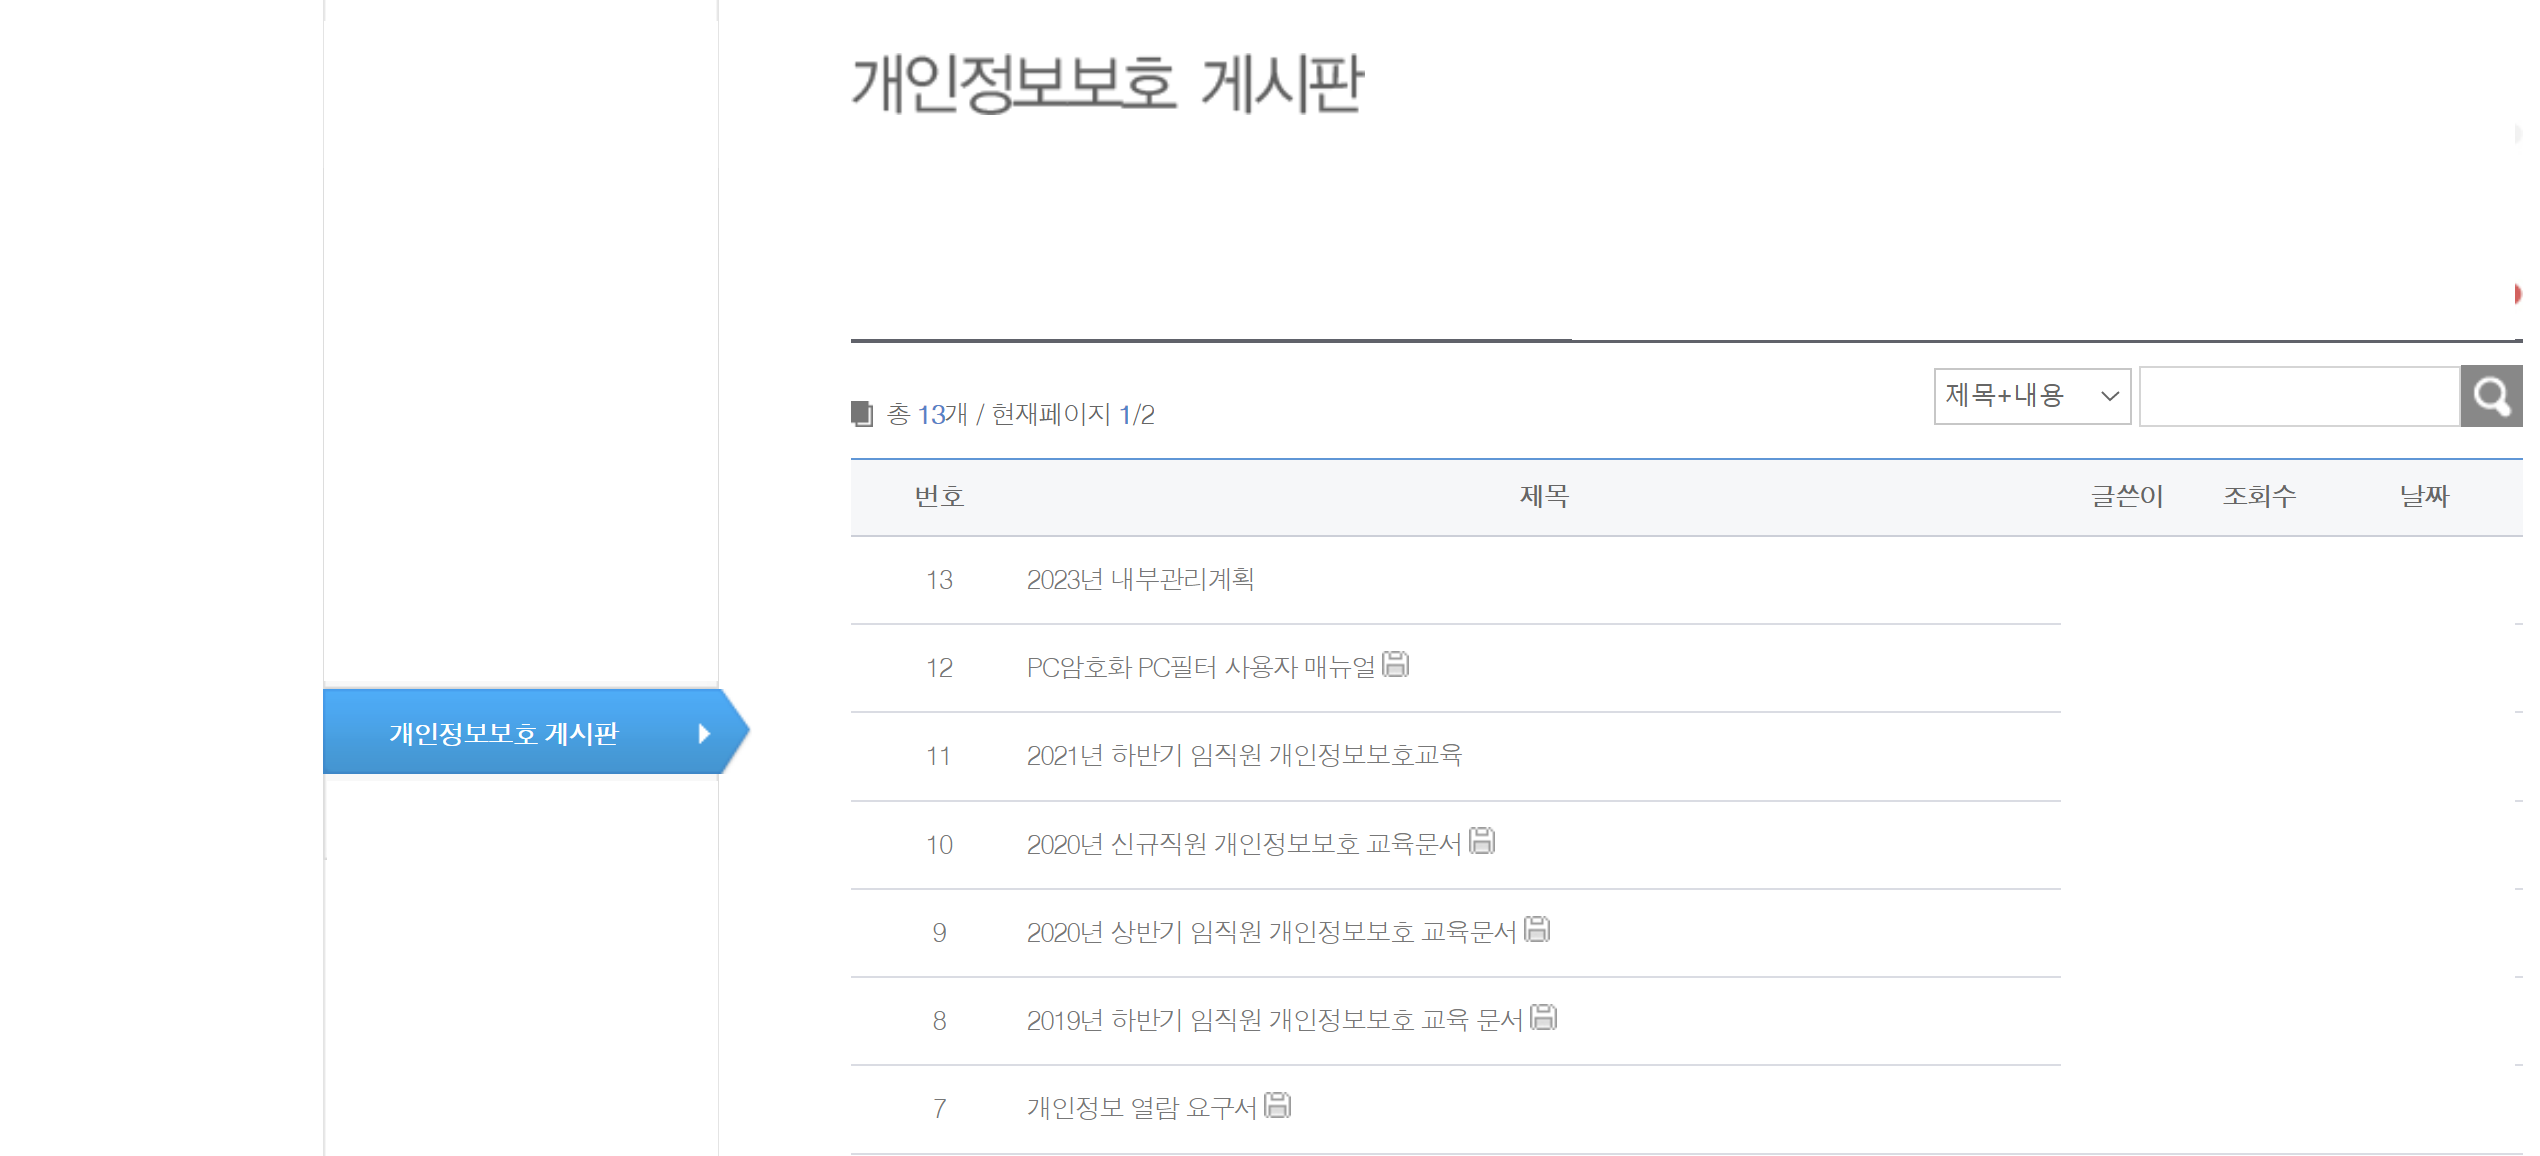Click attachment icon on 2019년 하반기 row

click(1543, 1017)
